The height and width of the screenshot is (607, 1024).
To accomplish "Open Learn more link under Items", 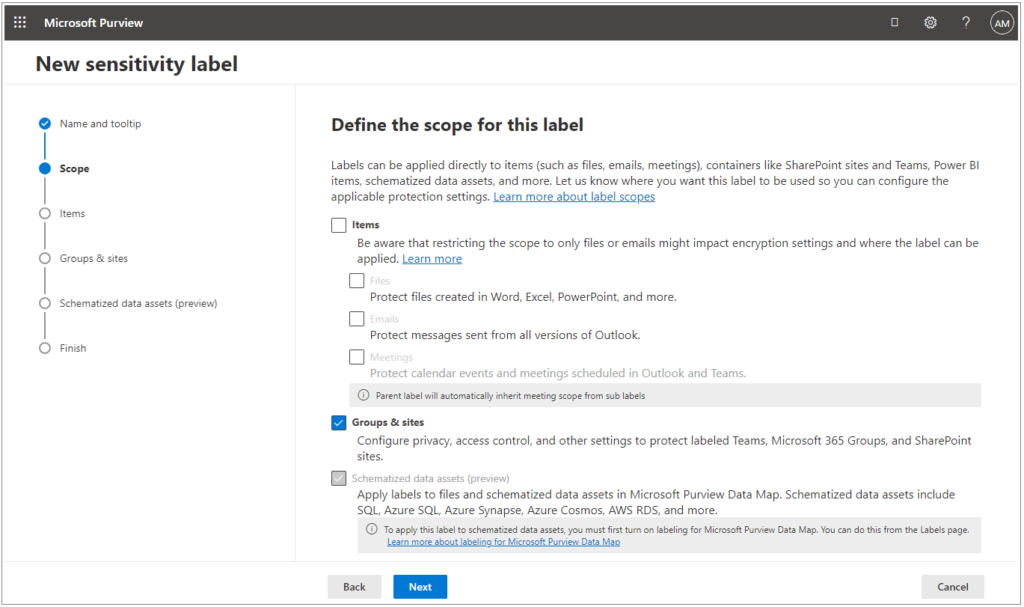I will 432,259.
